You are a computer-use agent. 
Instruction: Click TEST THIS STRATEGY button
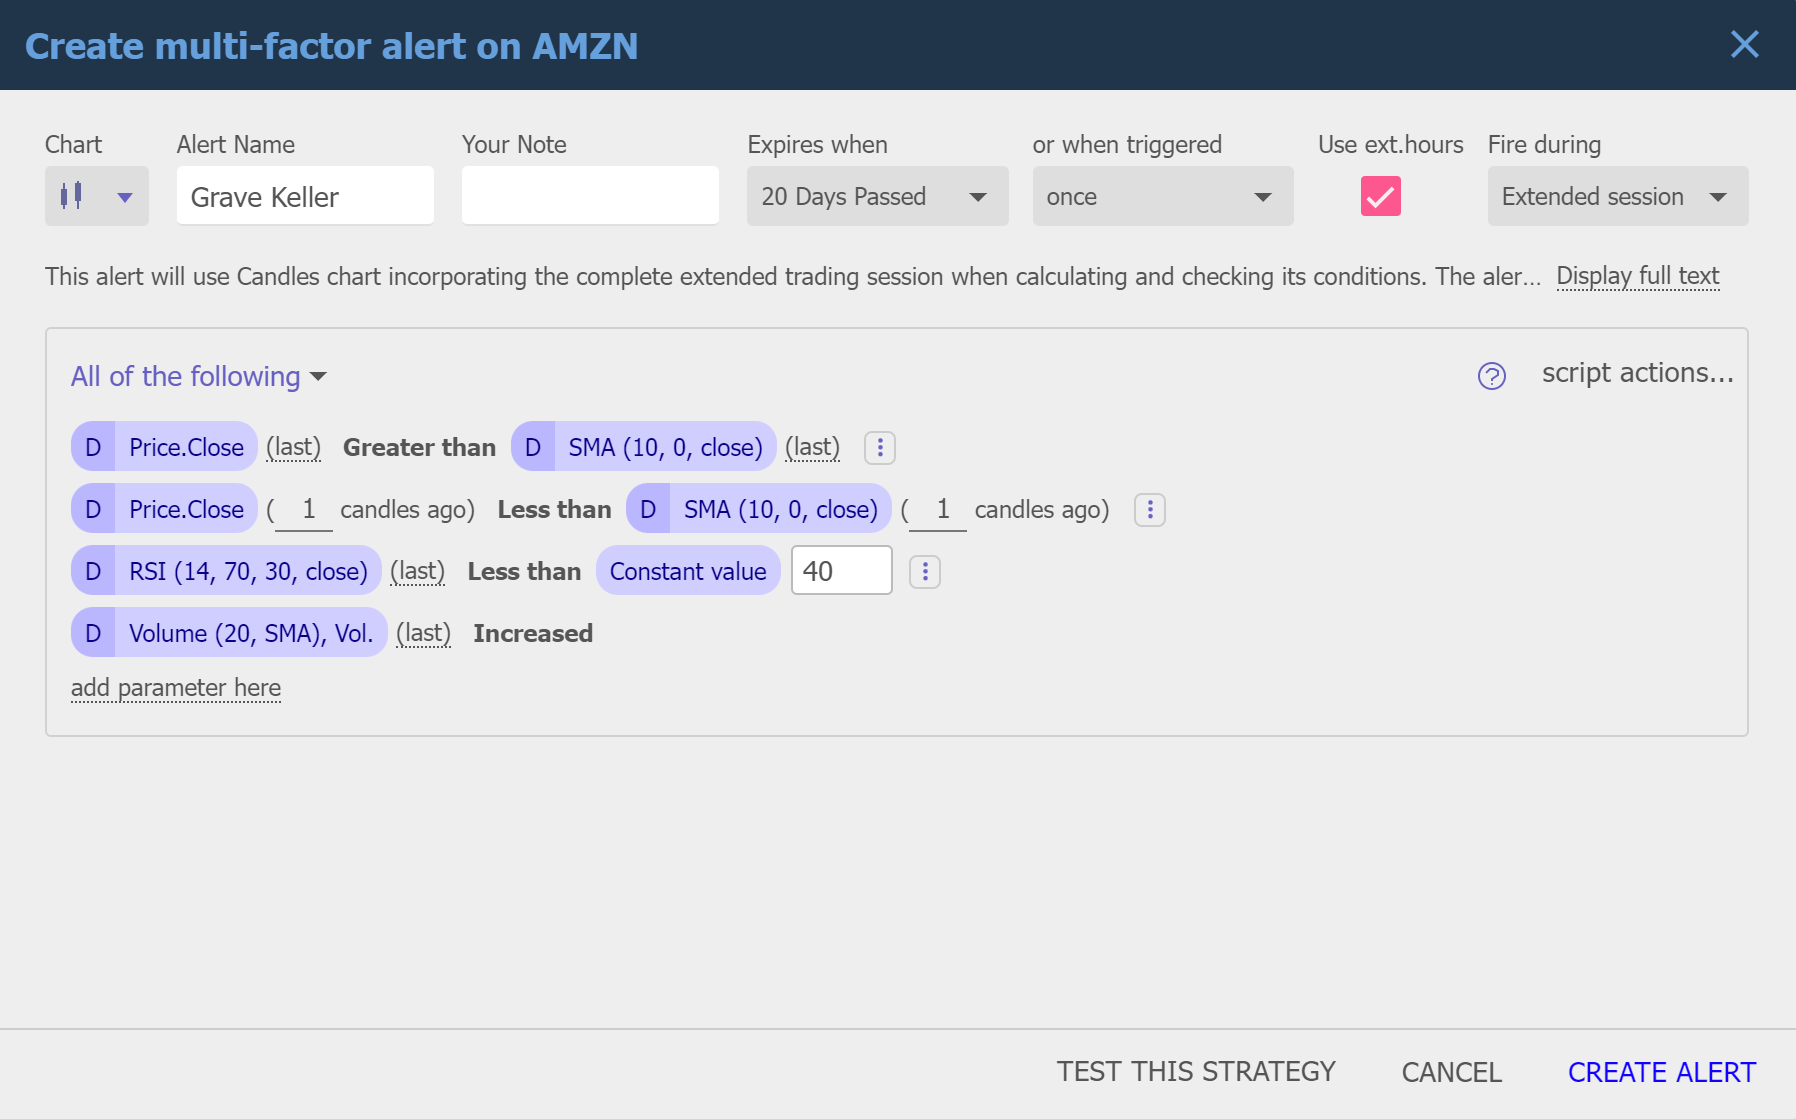pos(1196,1072)
